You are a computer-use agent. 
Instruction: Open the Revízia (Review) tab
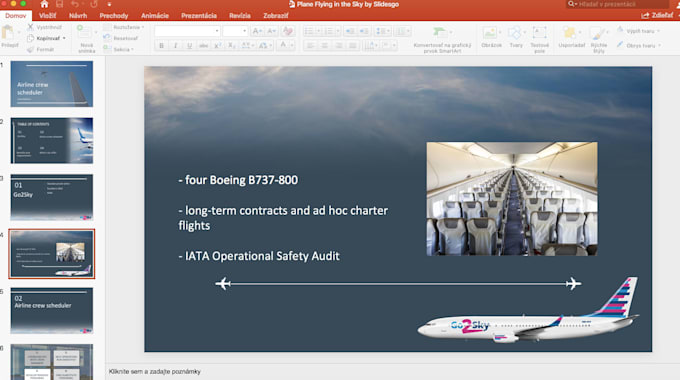coord(240,16)
